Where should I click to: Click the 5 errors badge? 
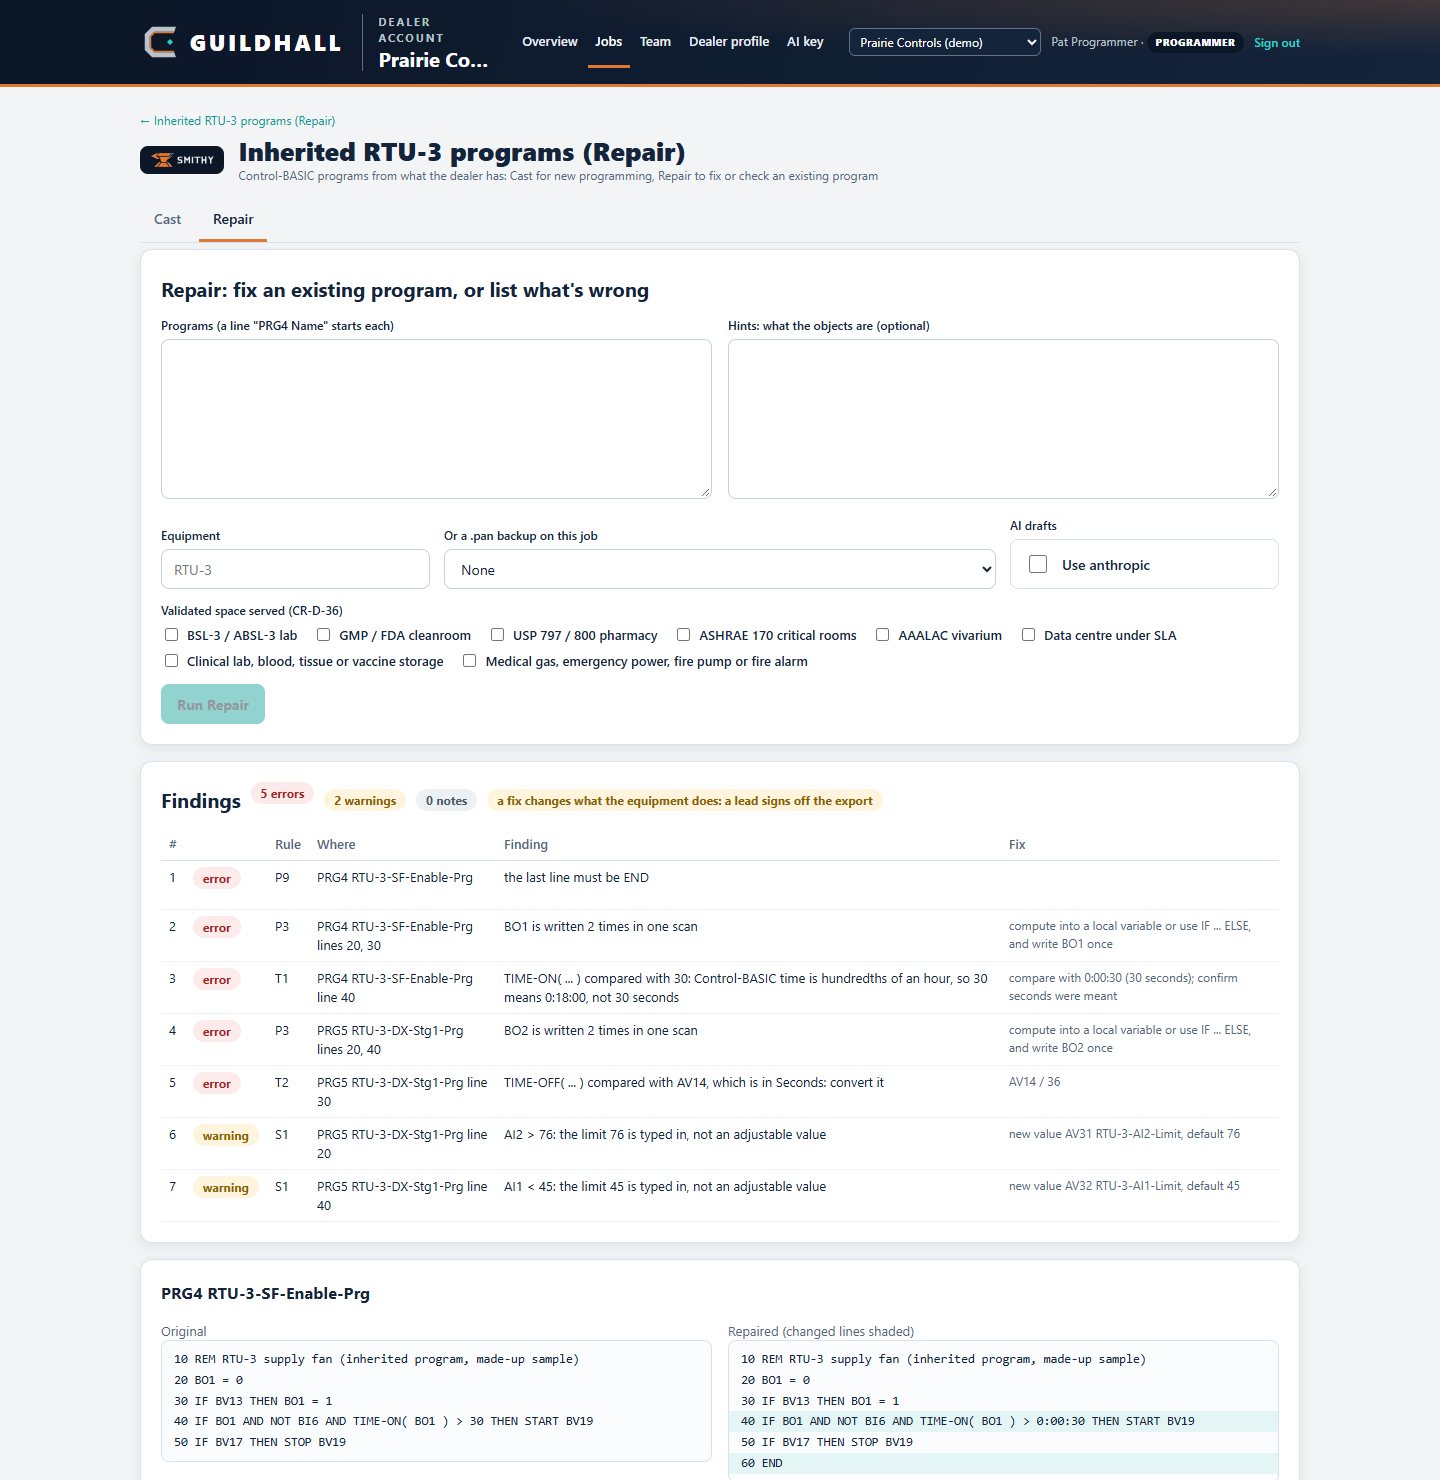coord(282,794)
